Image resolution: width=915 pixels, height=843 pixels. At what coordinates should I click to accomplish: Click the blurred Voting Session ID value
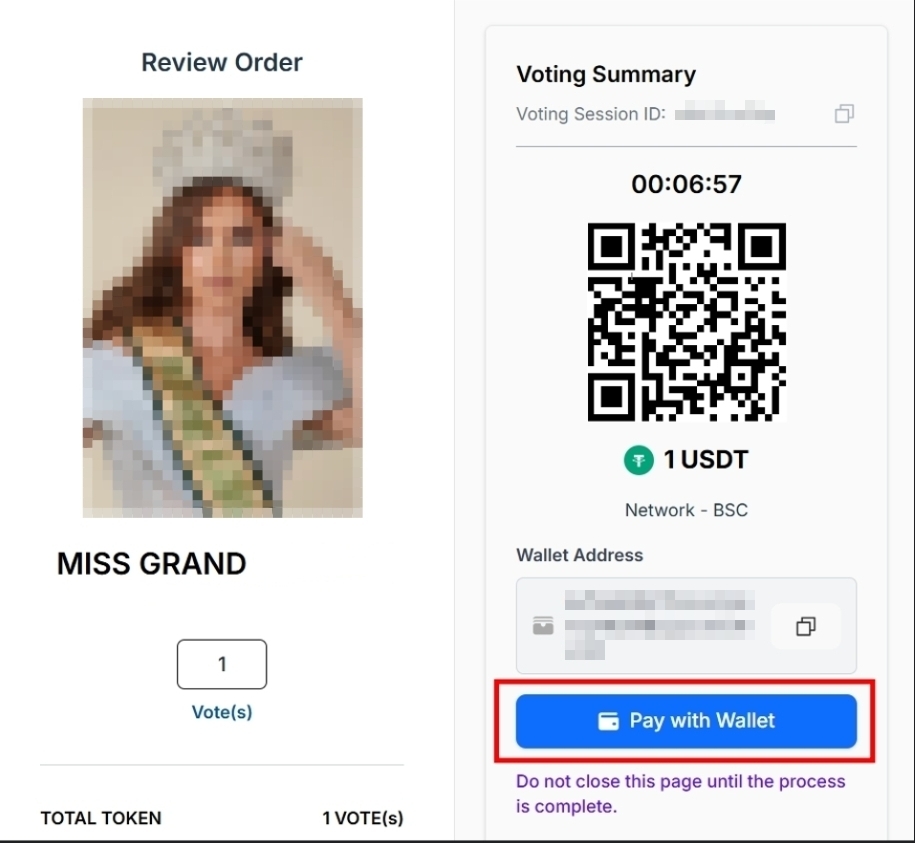tap(725, 114)
